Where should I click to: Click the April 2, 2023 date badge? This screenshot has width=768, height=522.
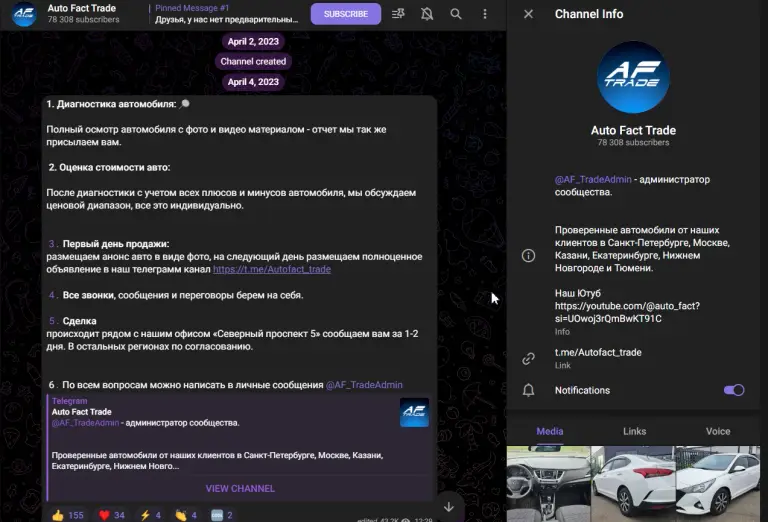253,42
